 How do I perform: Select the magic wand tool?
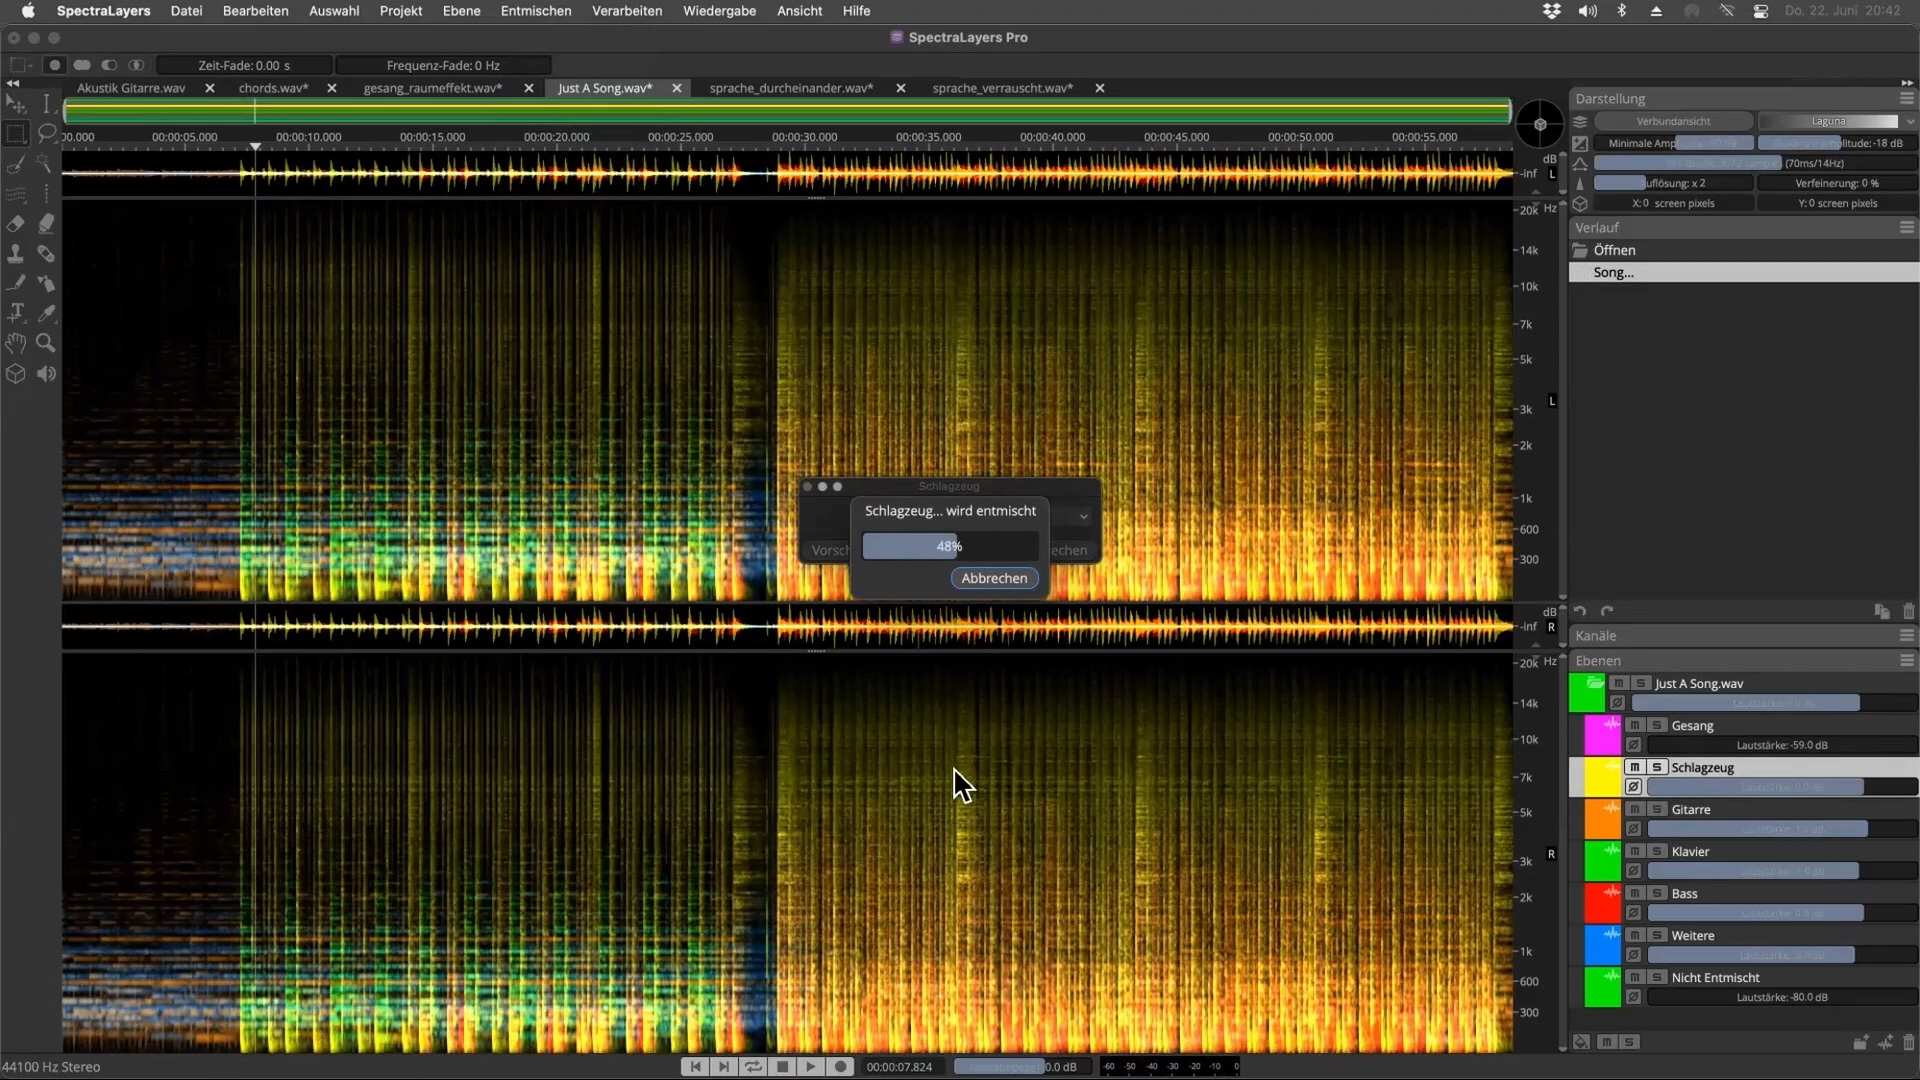(46, 164)
